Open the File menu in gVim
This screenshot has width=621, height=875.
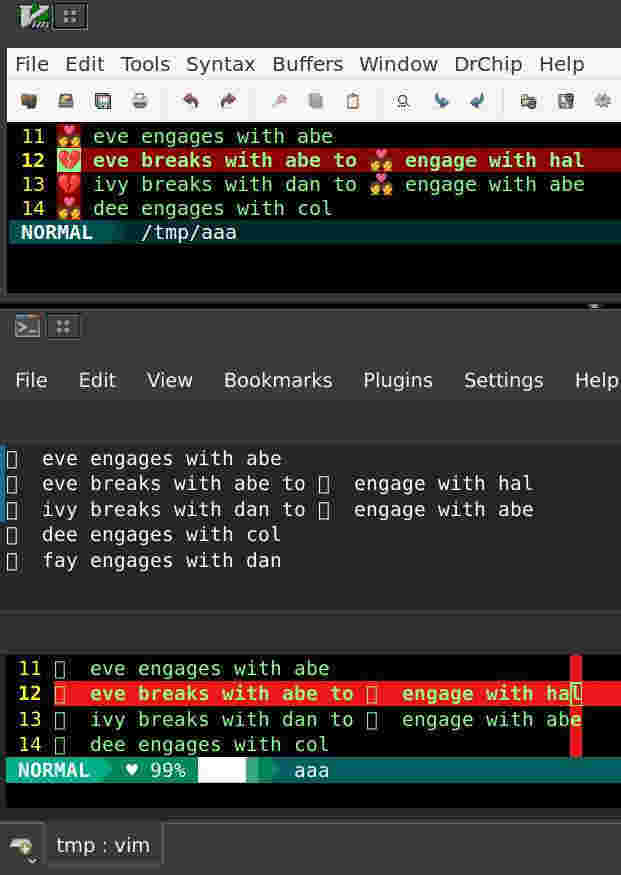tap(32, 64)
